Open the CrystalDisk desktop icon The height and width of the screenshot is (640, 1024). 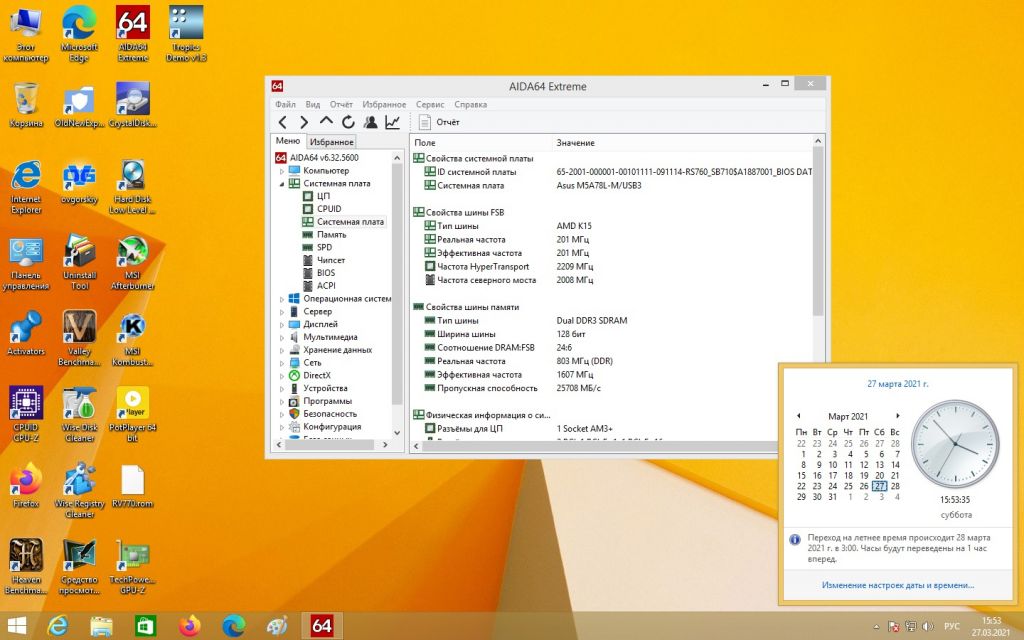pyautogui.click(x=133, y=104)
